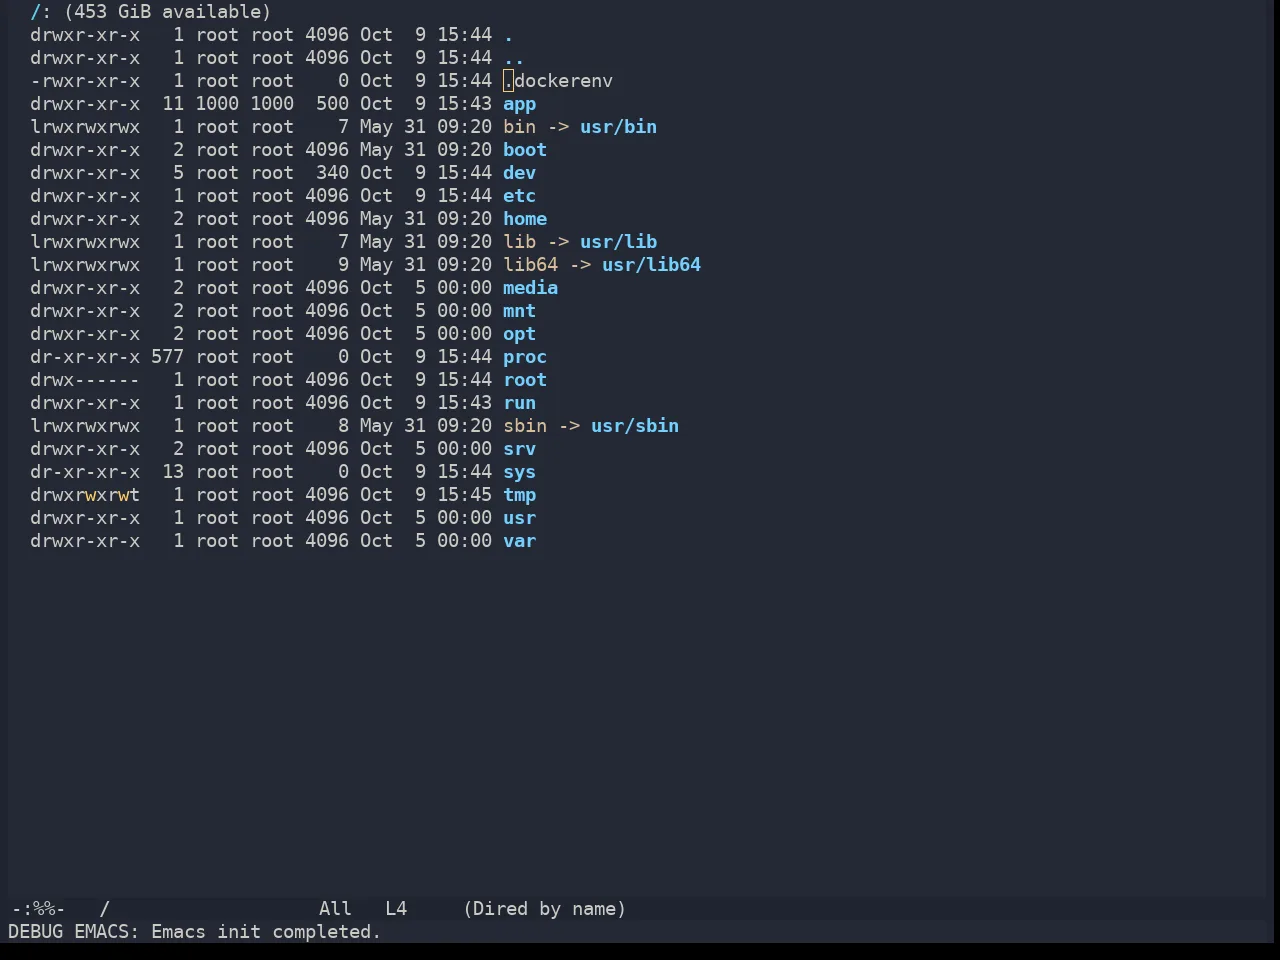This screenshot has width=1280, height=960.
Task: Select the .dockerenv file entry
Action: (558, 81)
